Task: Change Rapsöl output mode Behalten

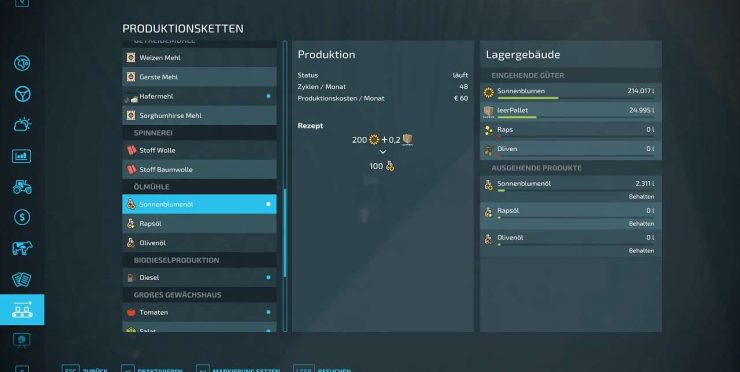Action: pyautogui.click(x=641, y=224)
